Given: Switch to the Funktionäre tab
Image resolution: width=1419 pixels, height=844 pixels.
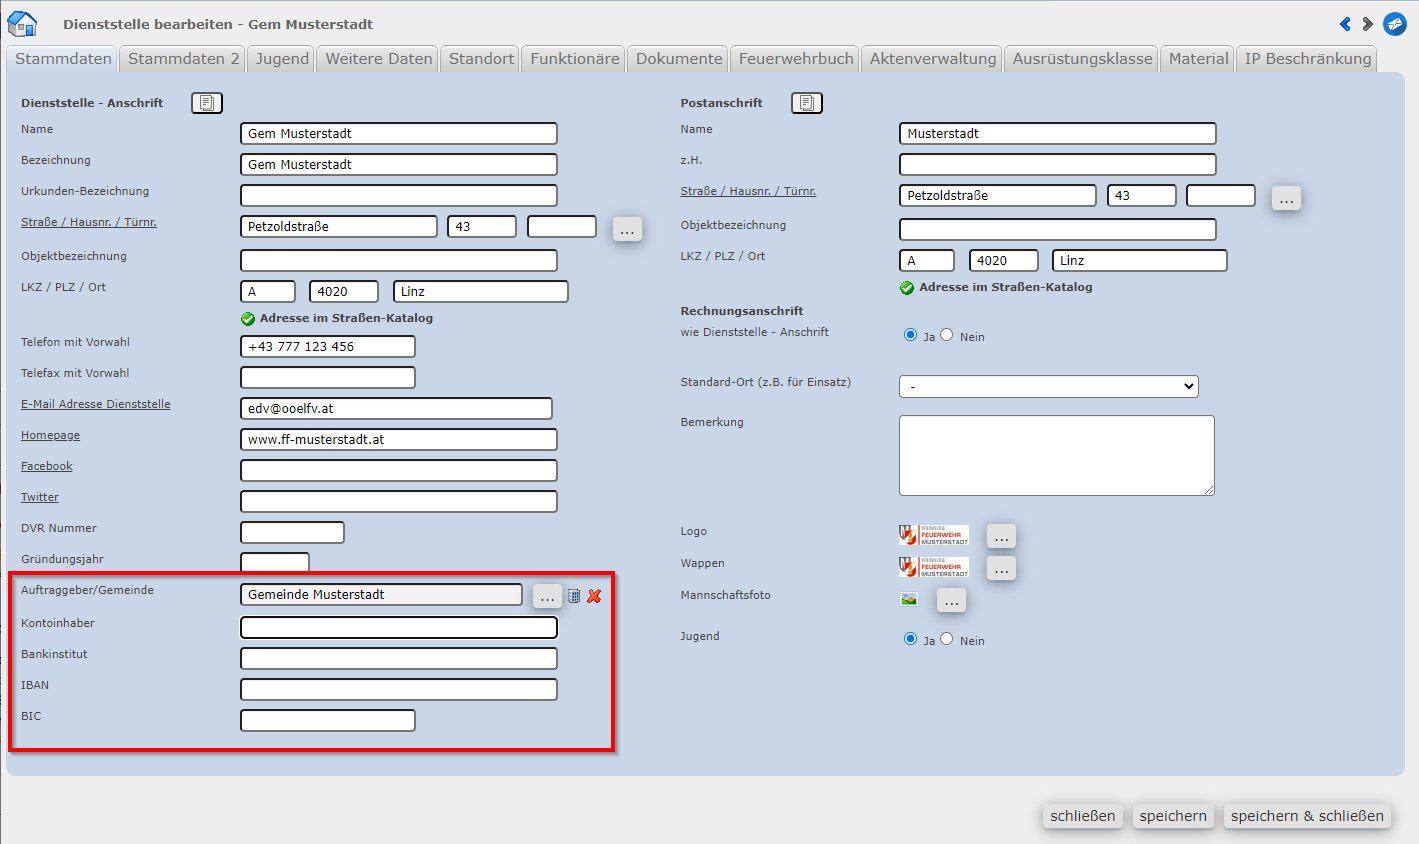Looking at the screenshot, I should pyautogui.click(x=575, y=59).
